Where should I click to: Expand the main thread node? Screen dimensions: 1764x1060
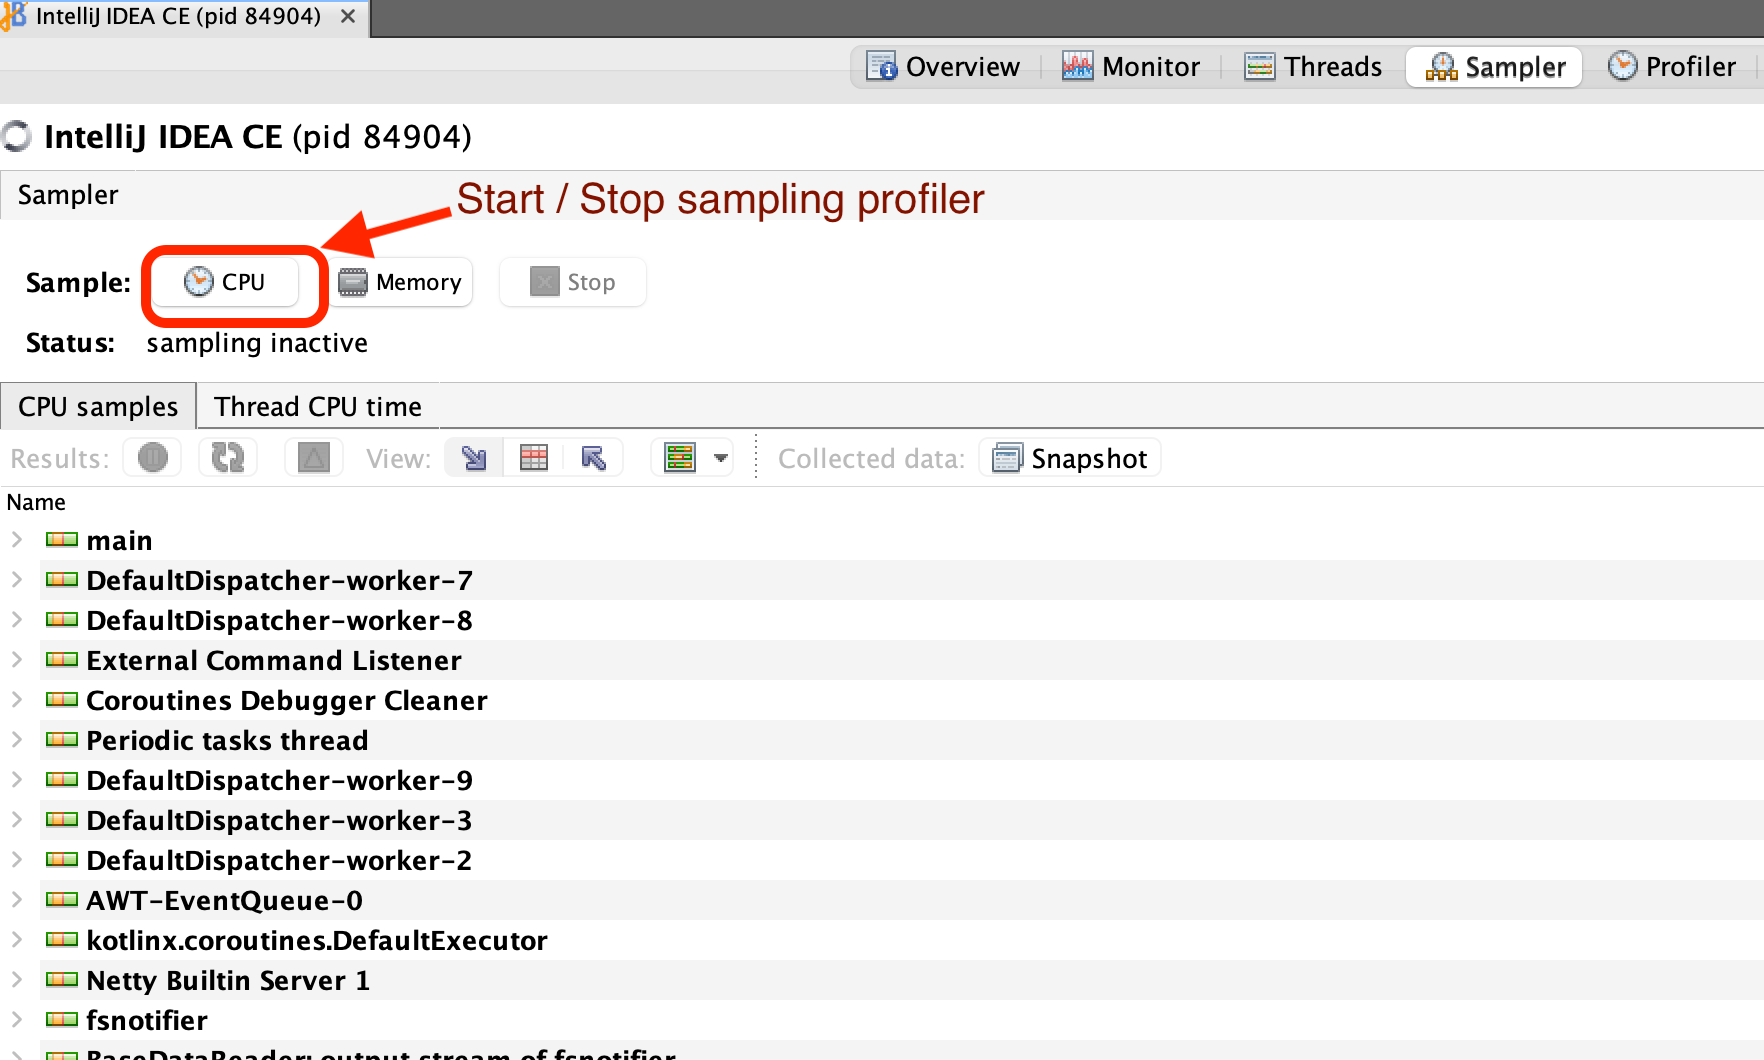point(17,540)
